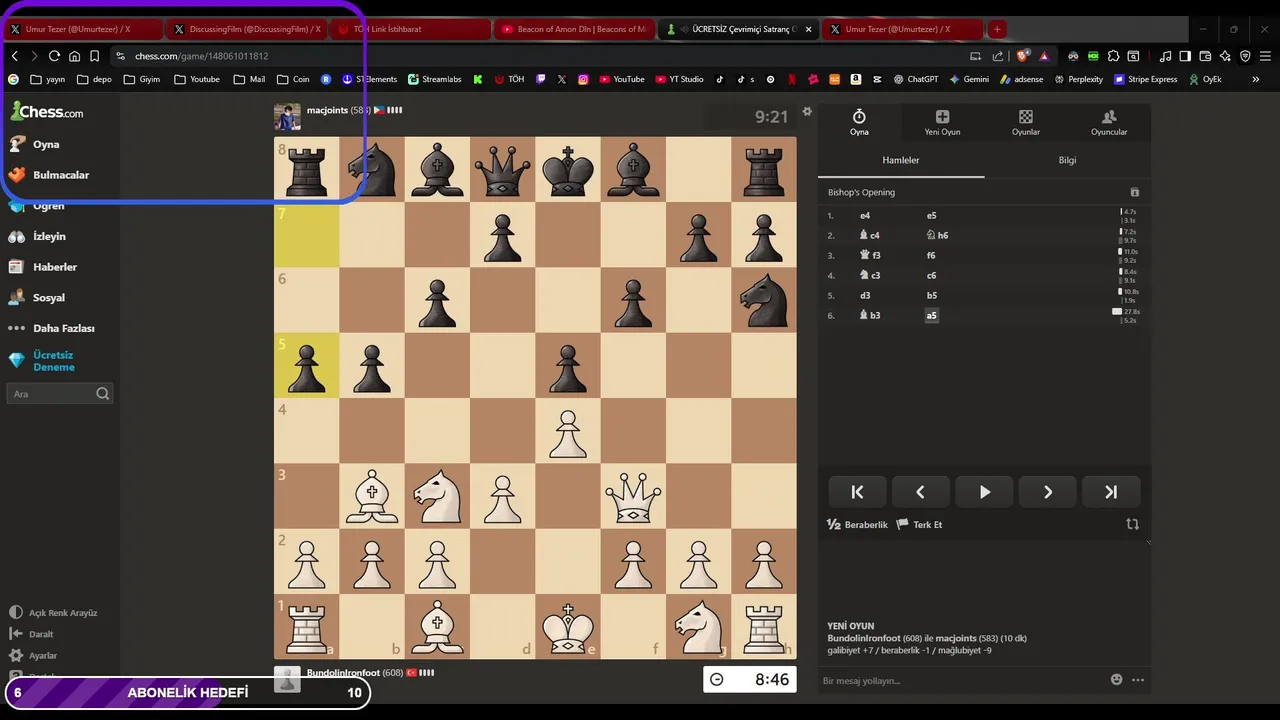Image resolution: width=1280 pixels, height=720 pixels.
Task: Click browser back arrow
Action: (x=15, y=56)
